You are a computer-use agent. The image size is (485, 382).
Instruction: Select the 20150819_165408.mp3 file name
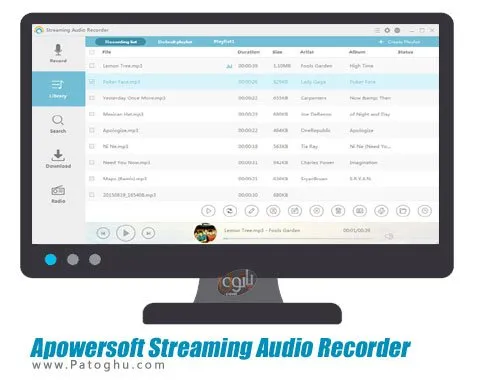[129, 195]
